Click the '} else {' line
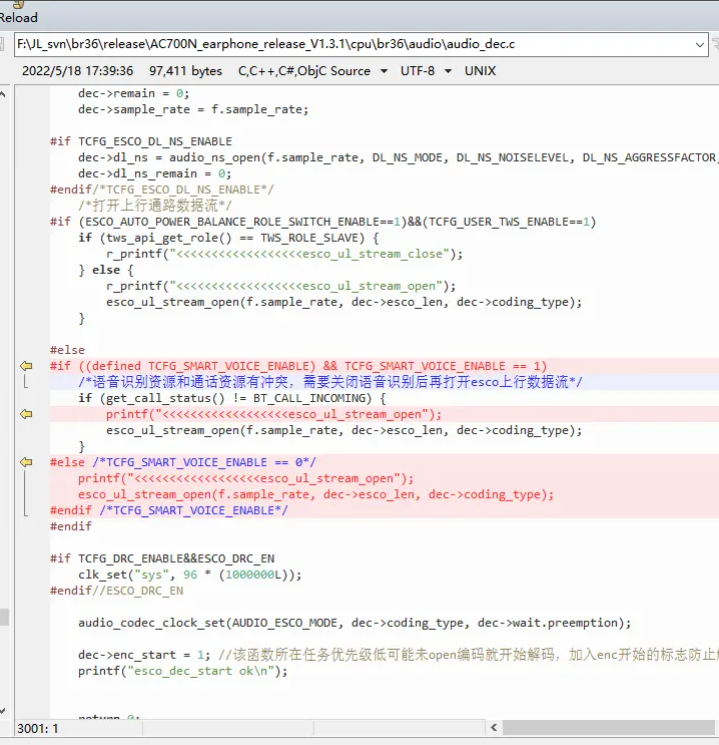This screenshot has height=745, width=719. [x=105, y=270]
